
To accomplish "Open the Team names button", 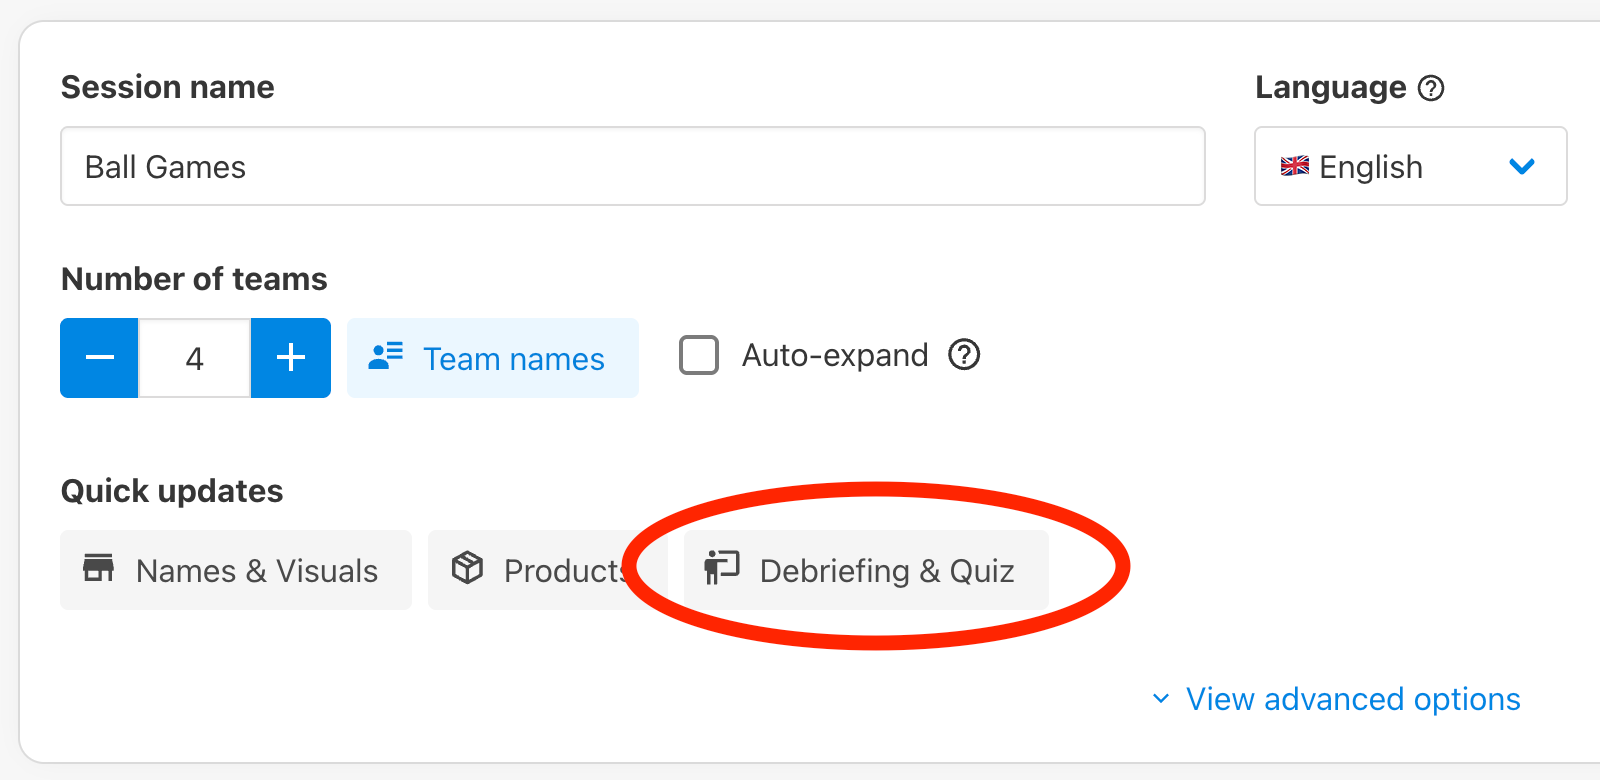I will (x=493, y=358).
